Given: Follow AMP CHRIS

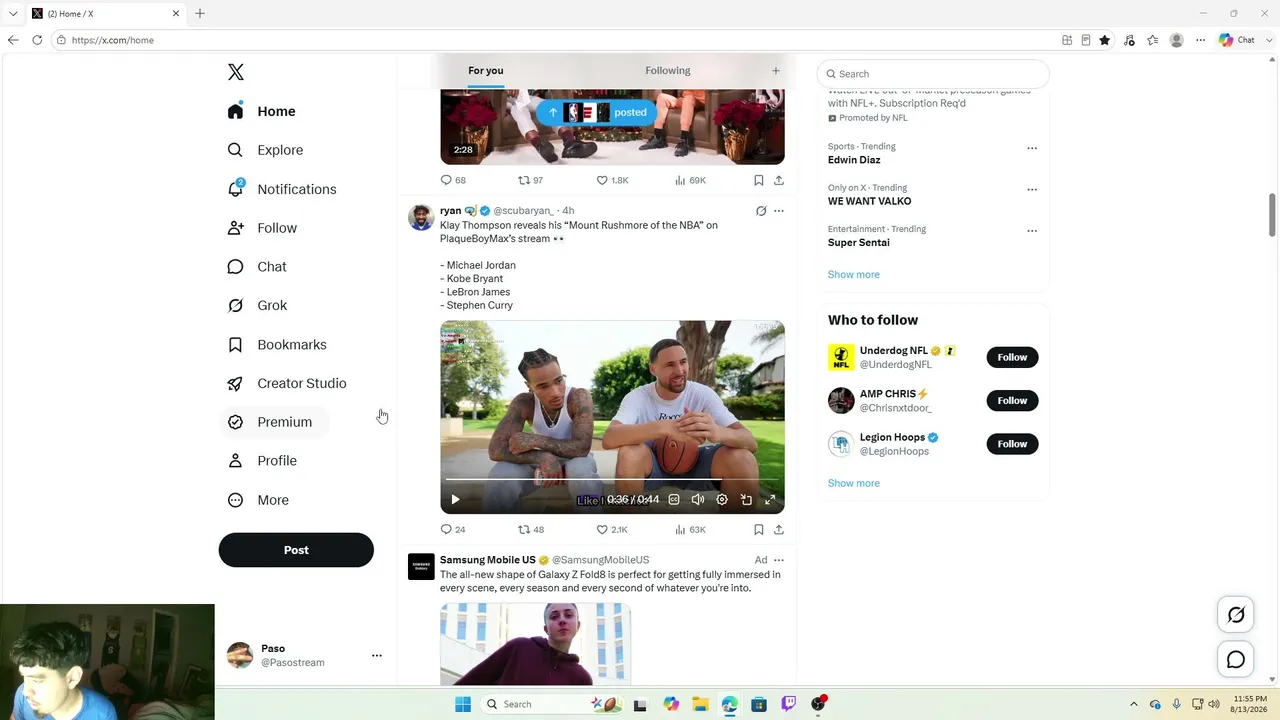Looking at the screenshot, I should click(x=1012, y=400).
